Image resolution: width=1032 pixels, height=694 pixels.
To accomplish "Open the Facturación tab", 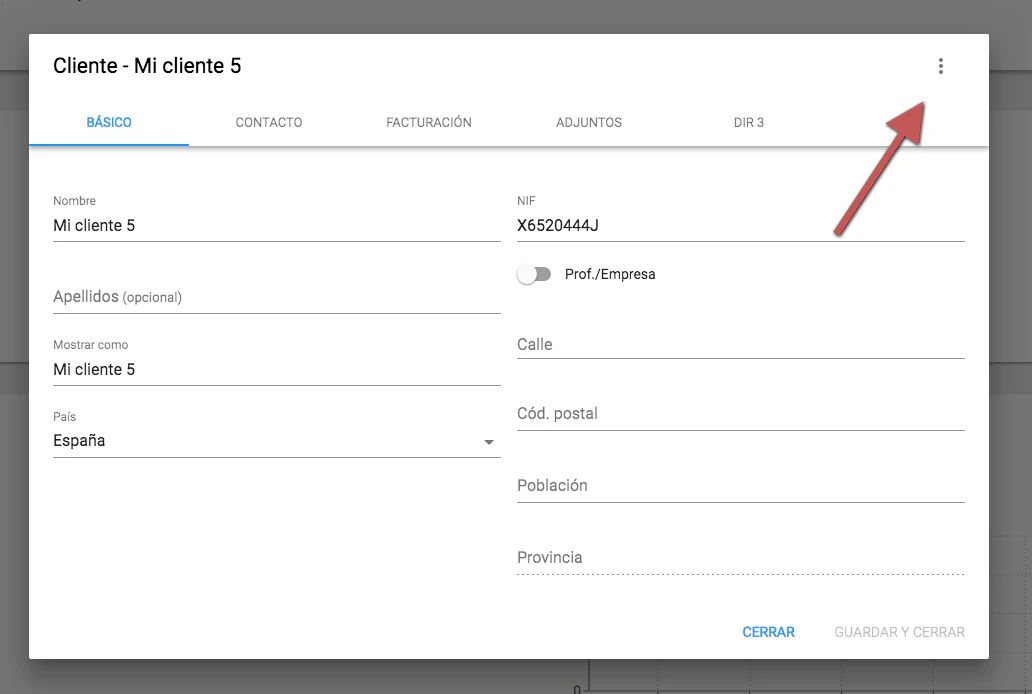I will 429,123.
